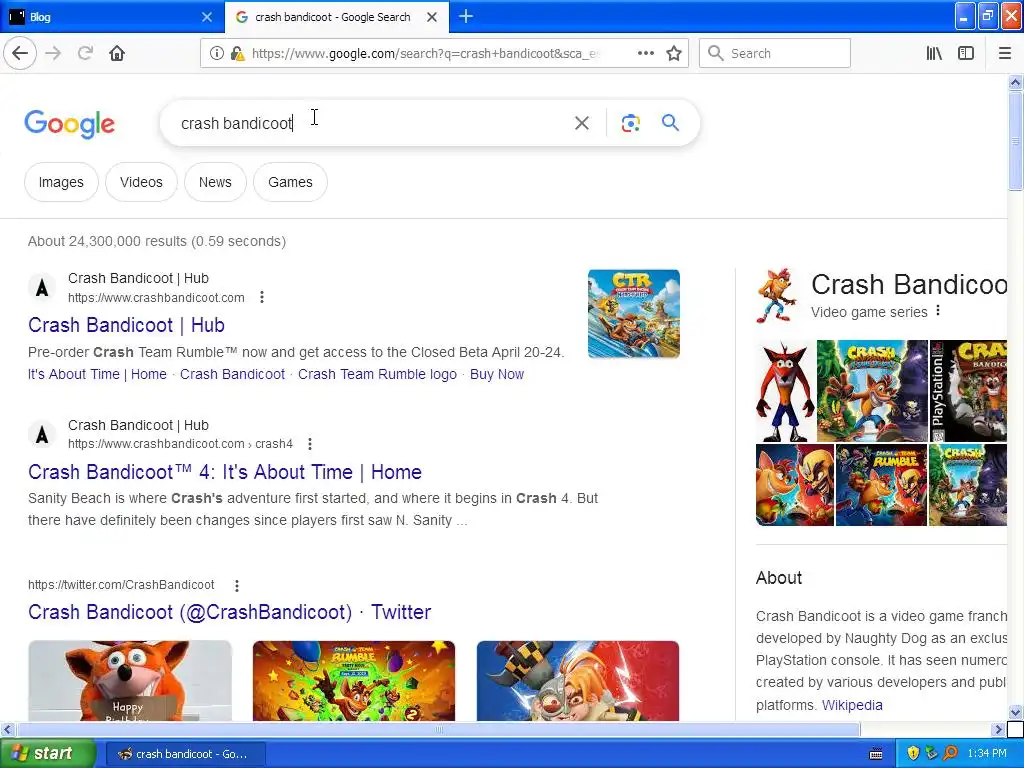Click in the Google search query field
Image resolution: width=1024 pixels, height=768 pixels.
point(372,123)
